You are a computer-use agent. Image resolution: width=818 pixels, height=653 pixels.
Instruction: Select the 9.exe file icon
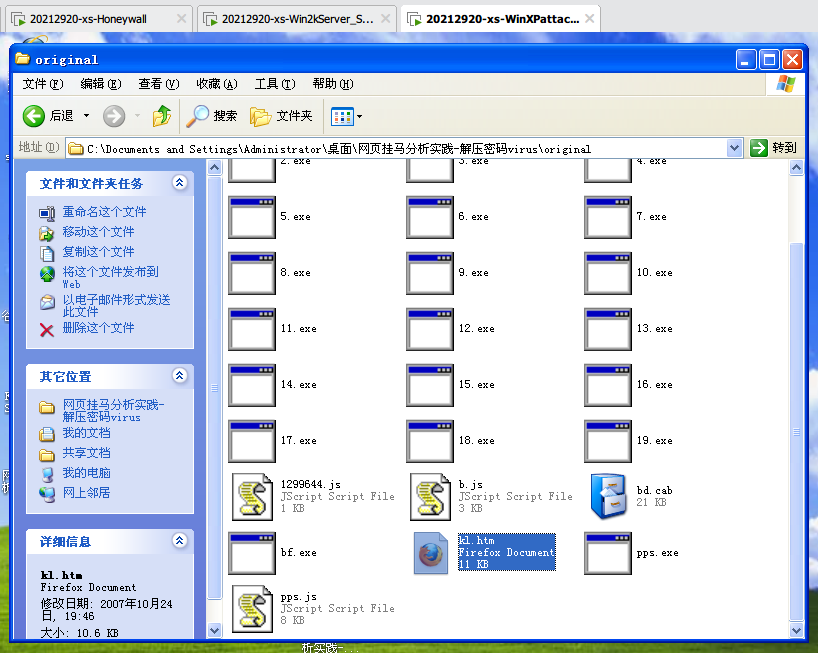[x=430, y=273]
